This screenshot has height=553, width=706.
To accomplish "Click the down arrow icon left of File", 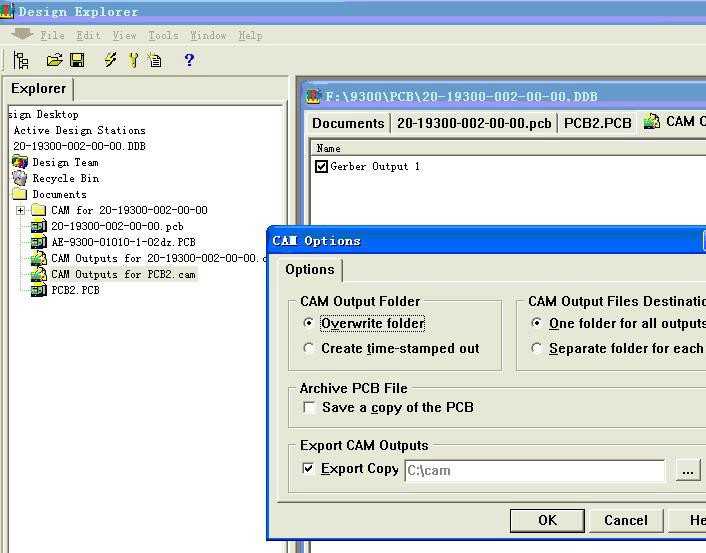I will click(x=21, y=34).
